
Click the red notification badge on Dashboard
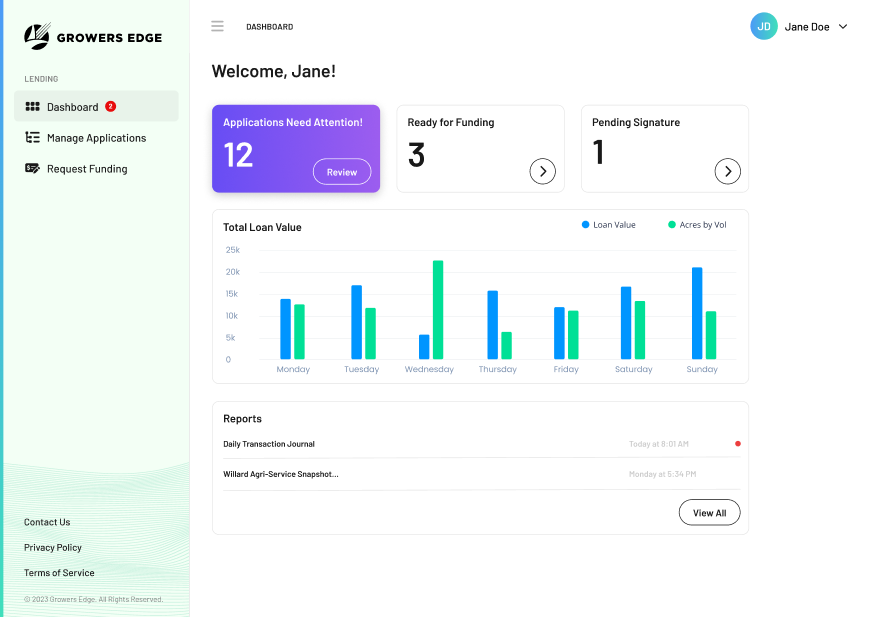[111, 106]
